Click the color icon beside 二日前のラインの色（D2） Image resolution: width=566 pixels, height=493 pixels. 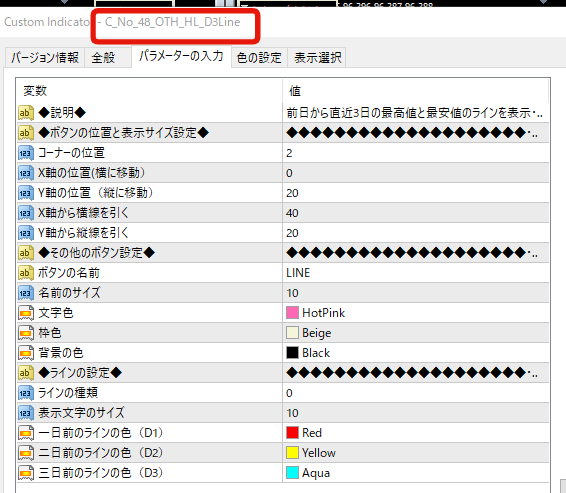(26, 453)
